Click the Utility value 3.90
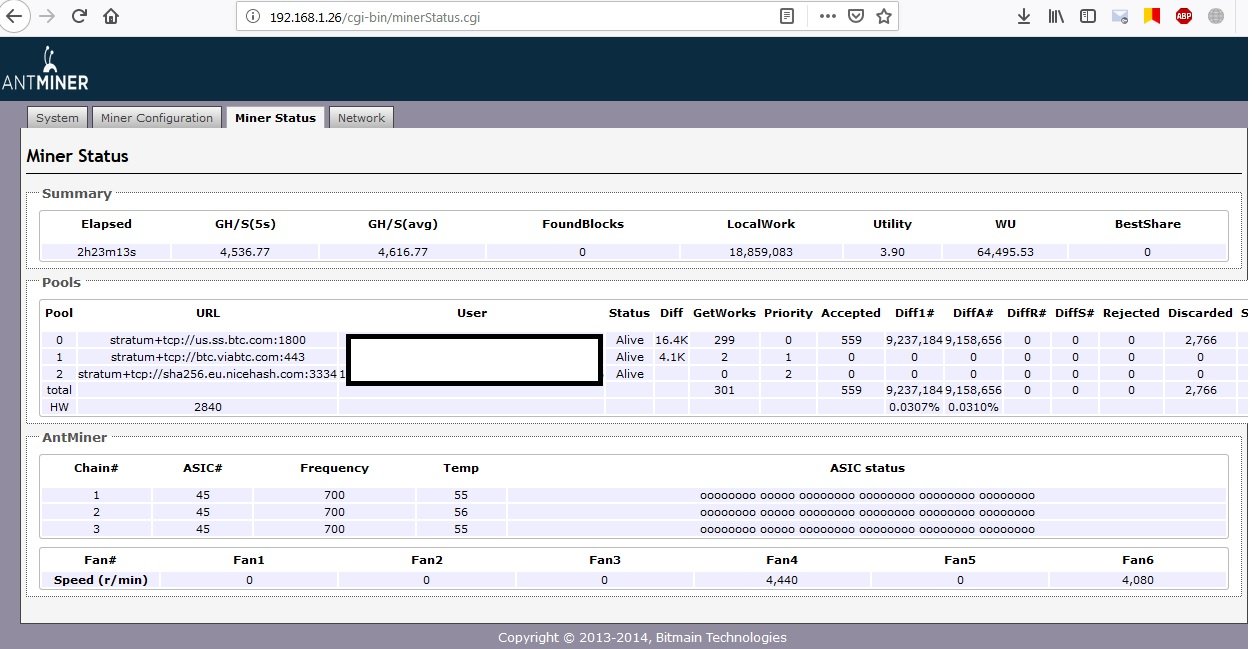The height and width of the screenshot is (649, 1259). coord(892,252)
